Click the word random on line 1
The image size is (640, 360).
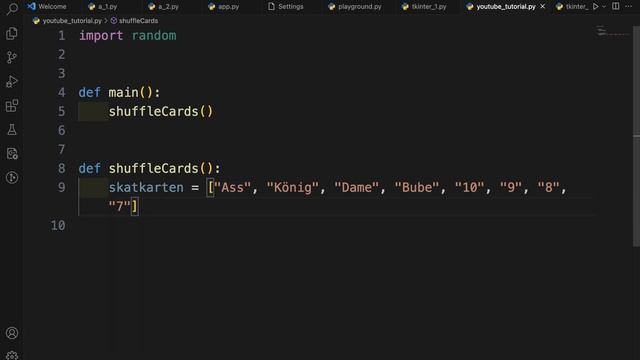pyautogui.click(x=154, y=36)
